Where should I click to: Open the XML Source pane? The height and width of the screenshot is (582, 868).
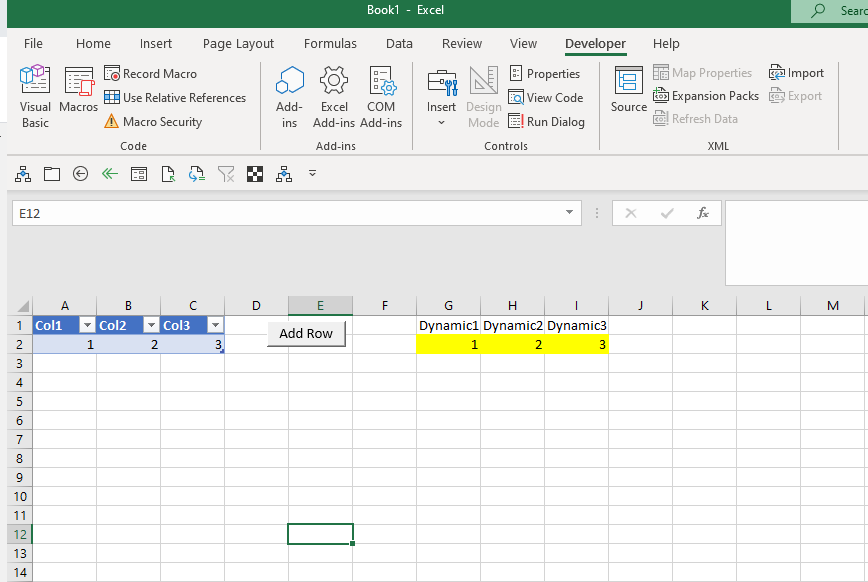pos(628,90)
